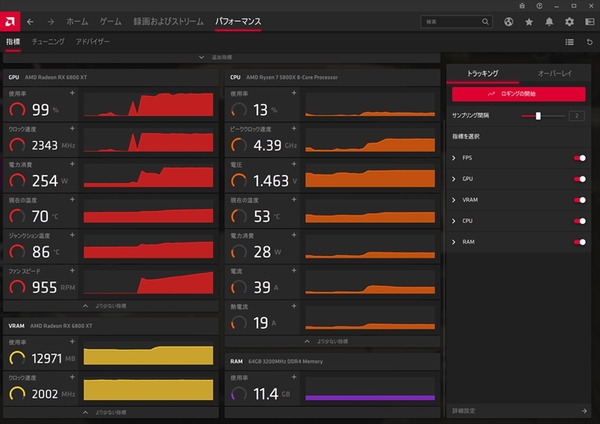Open the ゲーム tab
Viewport: 600px width, 424px height.
[x=111, y=21]
